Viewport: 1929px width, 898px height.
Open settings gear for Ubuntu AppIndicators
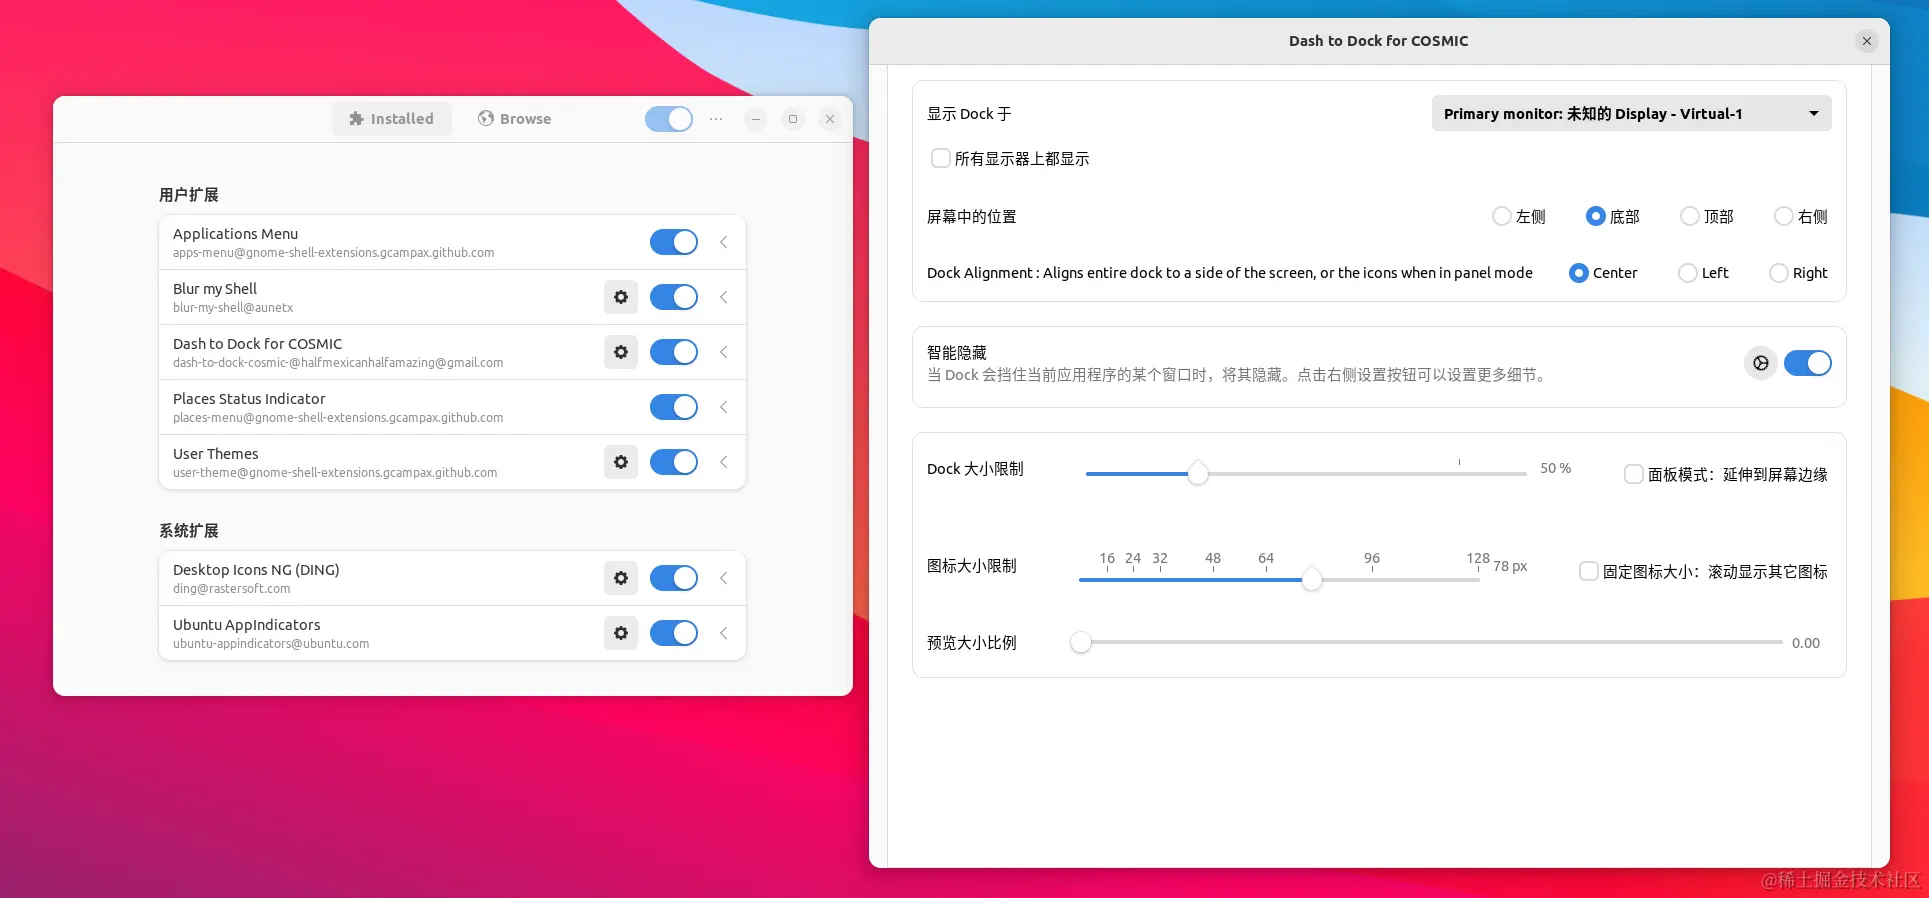(x=621, y=633)
